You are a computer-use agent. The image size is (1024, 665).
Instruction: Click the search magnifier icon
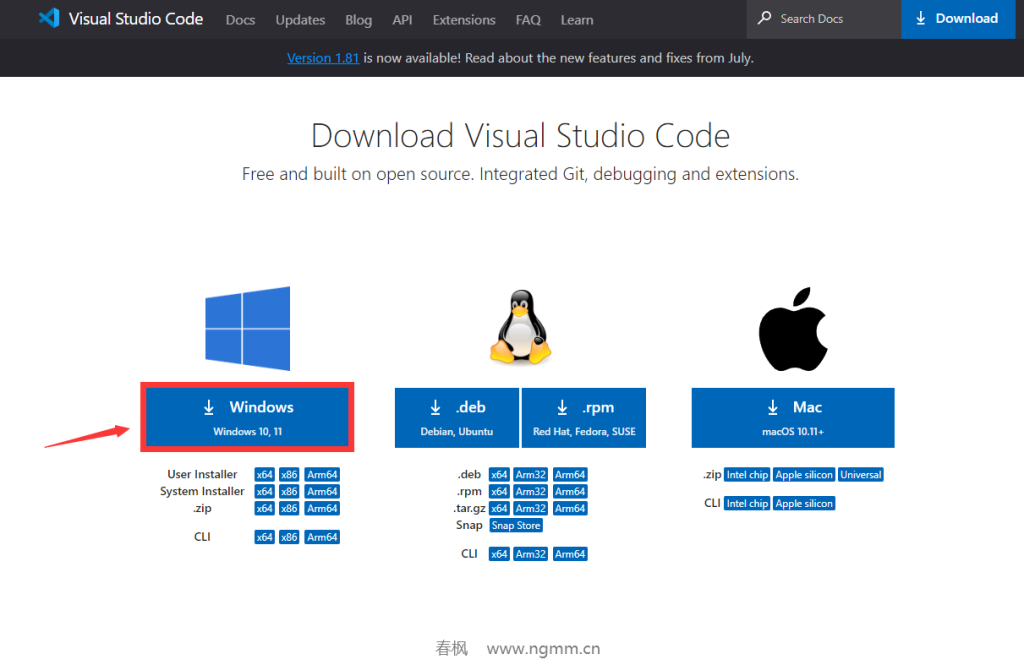click(x=764, y=18)
